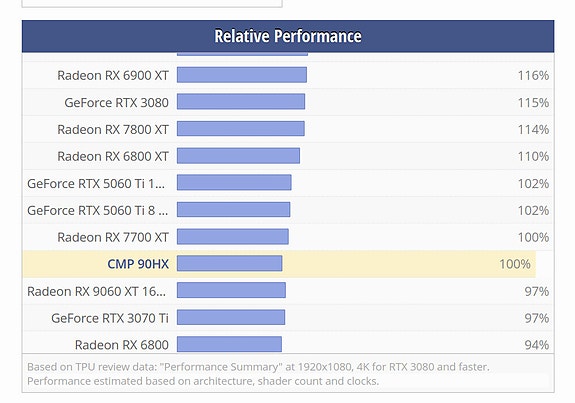Viewport: 575px width, 403px height.
Task: Click the GeForce RTX 5060 Ti 8 ... label
Action: (x=98, y=210)
